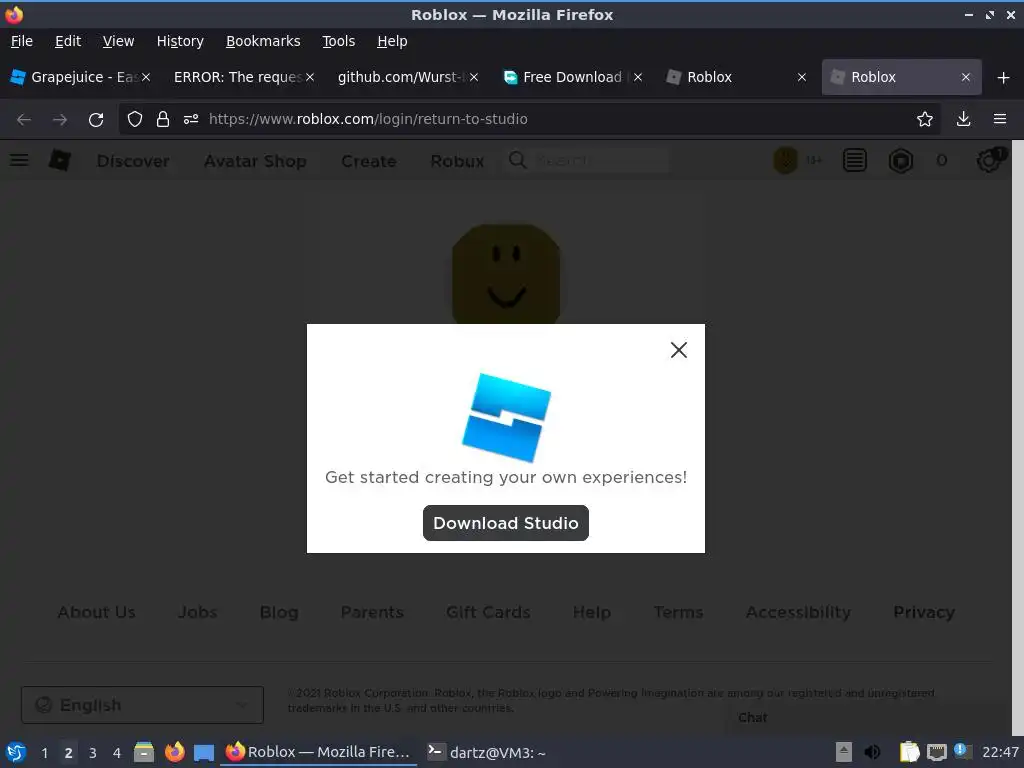Click the Jobs footer link
This screenshot has width=1024, height=768.
[x=197, y=613]
